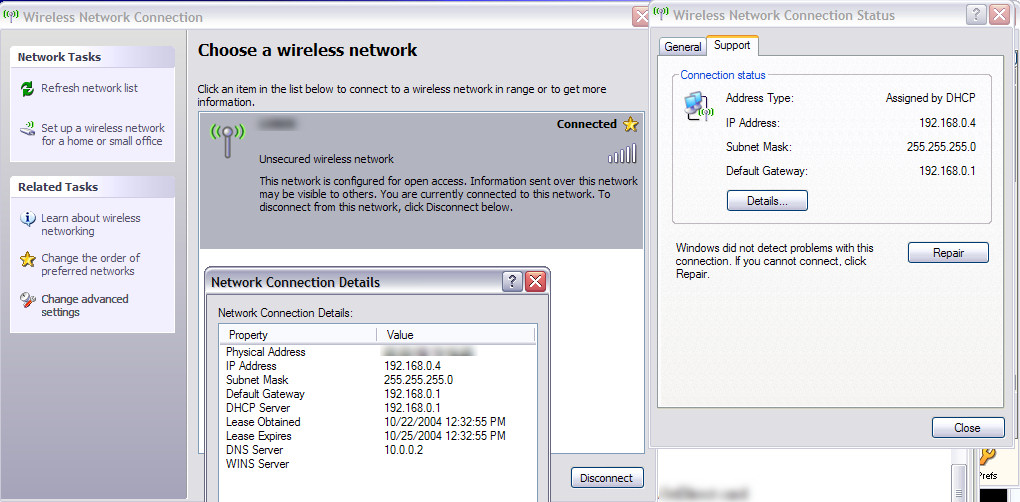This screenshot has width=1020, height=502.
Task: Click the help button on the Connection Status window
Action: pos(976,15)
